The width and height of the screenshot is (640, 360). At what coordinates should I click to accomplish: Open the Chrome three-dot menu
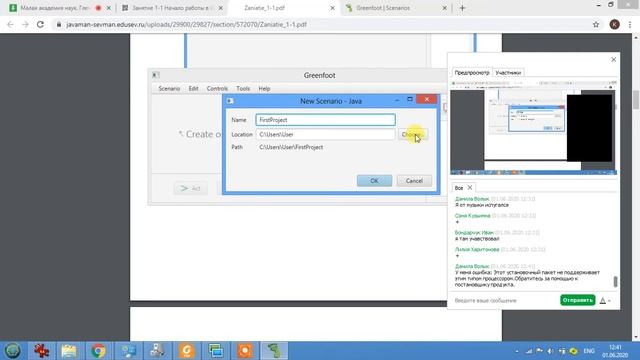click(630, 24)
